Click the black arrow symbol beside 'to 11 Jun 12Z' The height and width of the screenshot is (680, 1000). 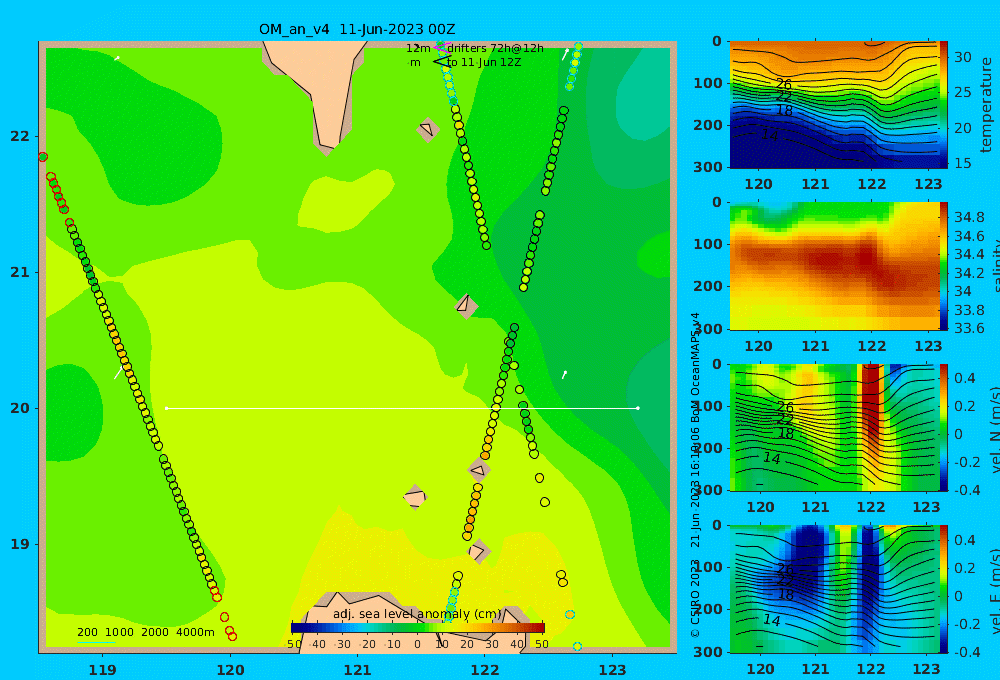tap(441, 62)
